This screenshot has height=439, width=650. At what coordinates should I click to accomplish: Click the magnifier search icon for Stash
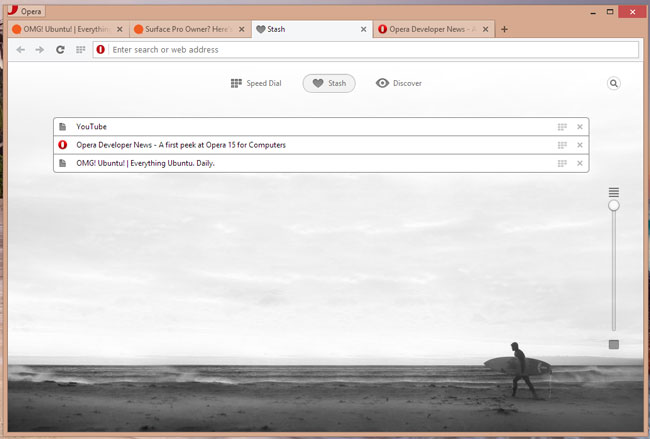pyautogui.click(x=614, y=83)
